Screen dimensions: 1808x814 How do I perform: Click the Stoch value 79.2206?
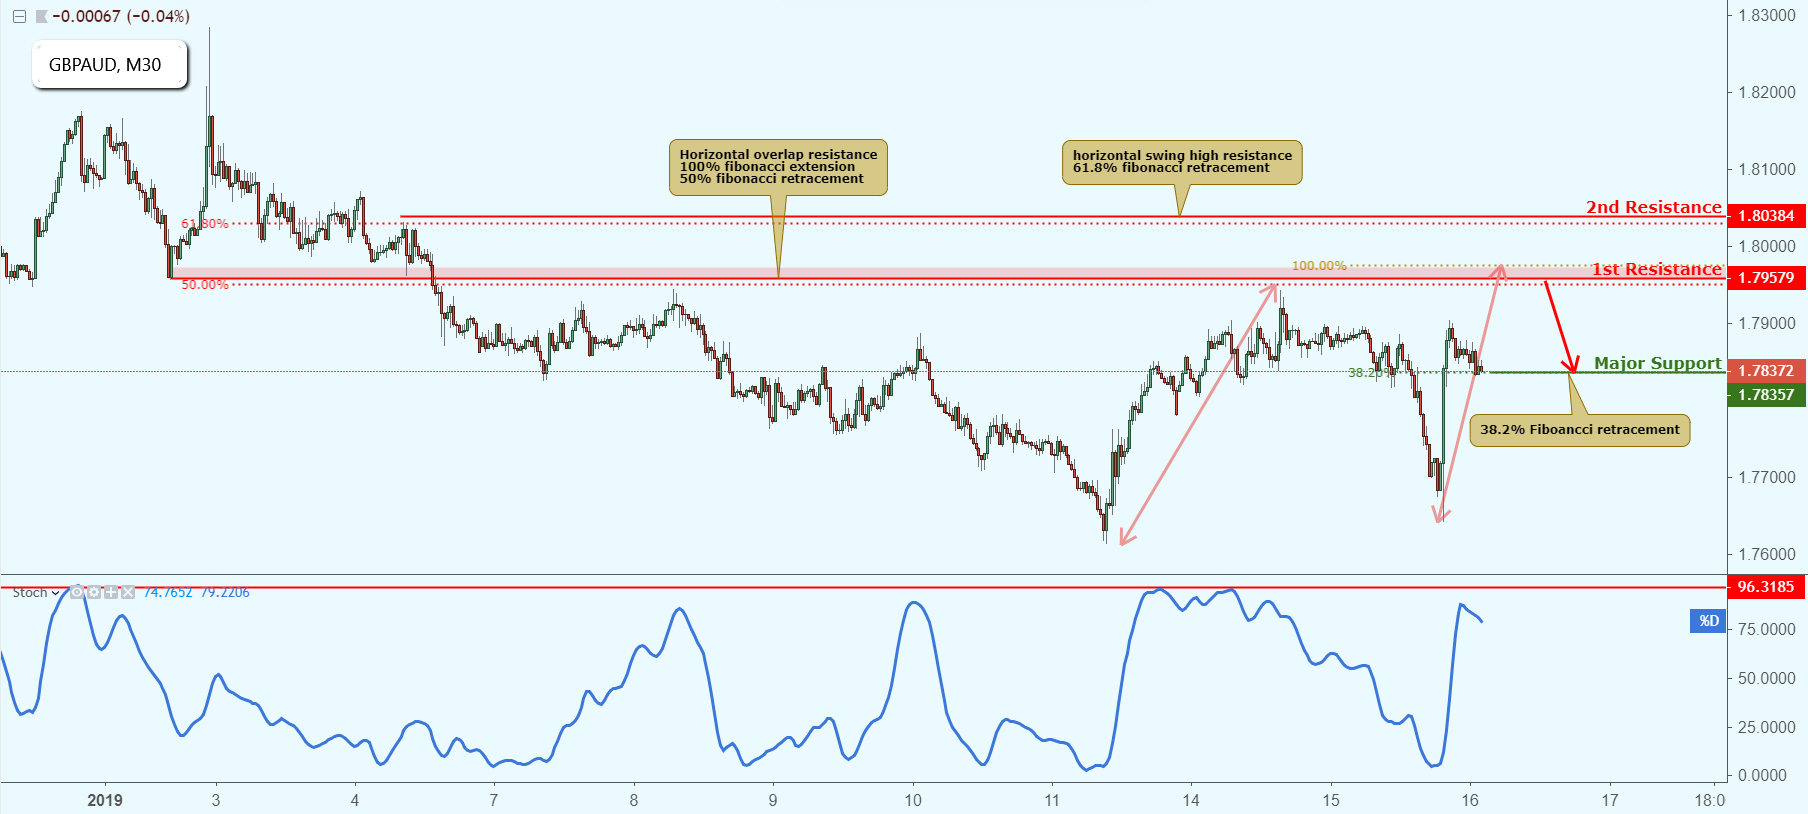click(x=225, y=593)
